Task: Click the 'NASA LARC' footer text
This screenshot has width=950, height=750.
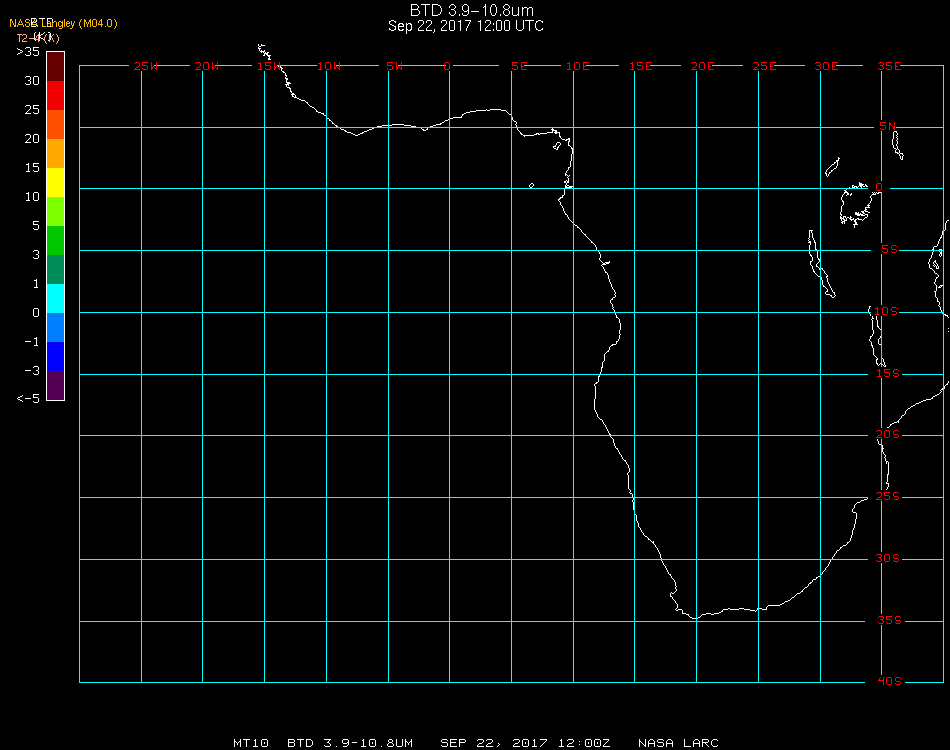Action: coord(678,743)
